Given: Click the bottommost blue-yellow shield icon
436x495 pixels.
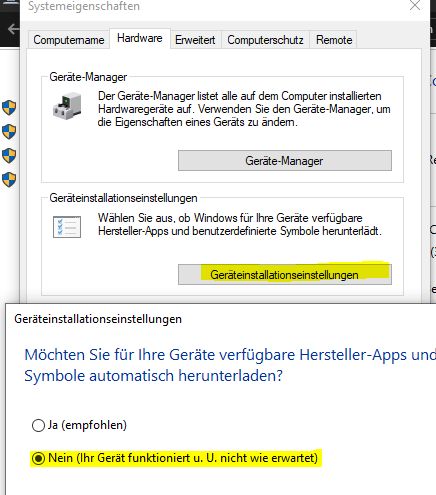Looking at the screenshot, I should [9, 180].
